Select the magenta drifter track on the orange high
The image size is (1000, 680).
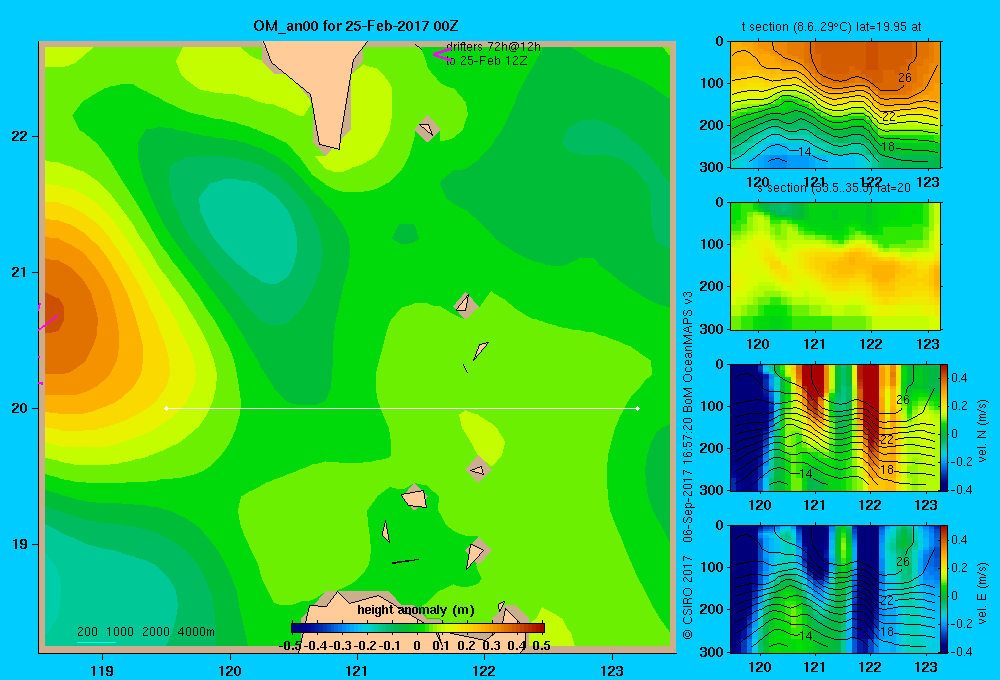(x=48, y=323)
